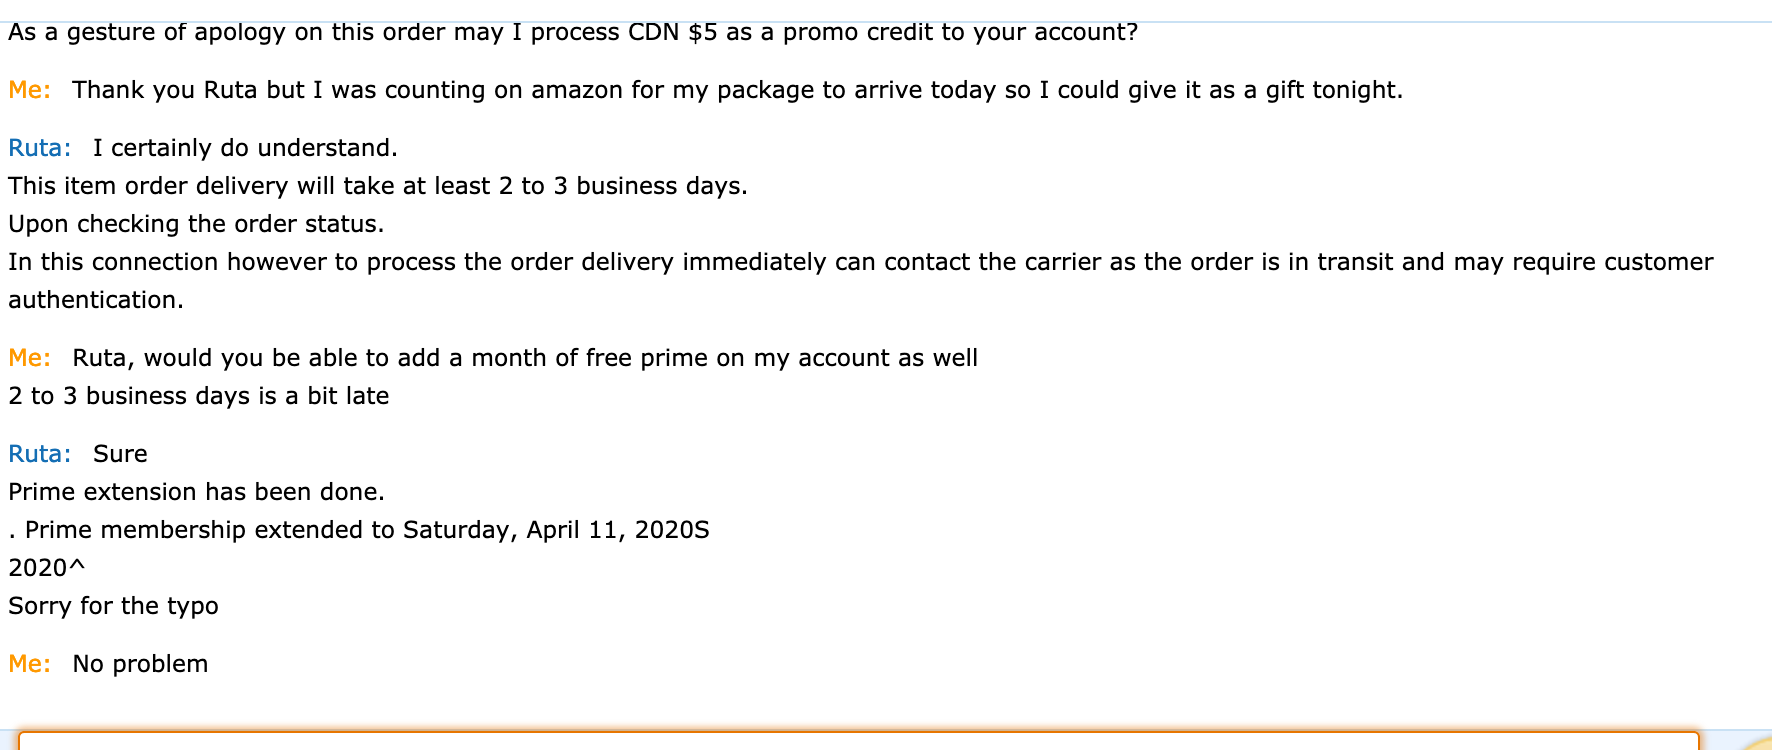
Task: Click "Upon checking the order status." line
Action: [x=196, y=224]
